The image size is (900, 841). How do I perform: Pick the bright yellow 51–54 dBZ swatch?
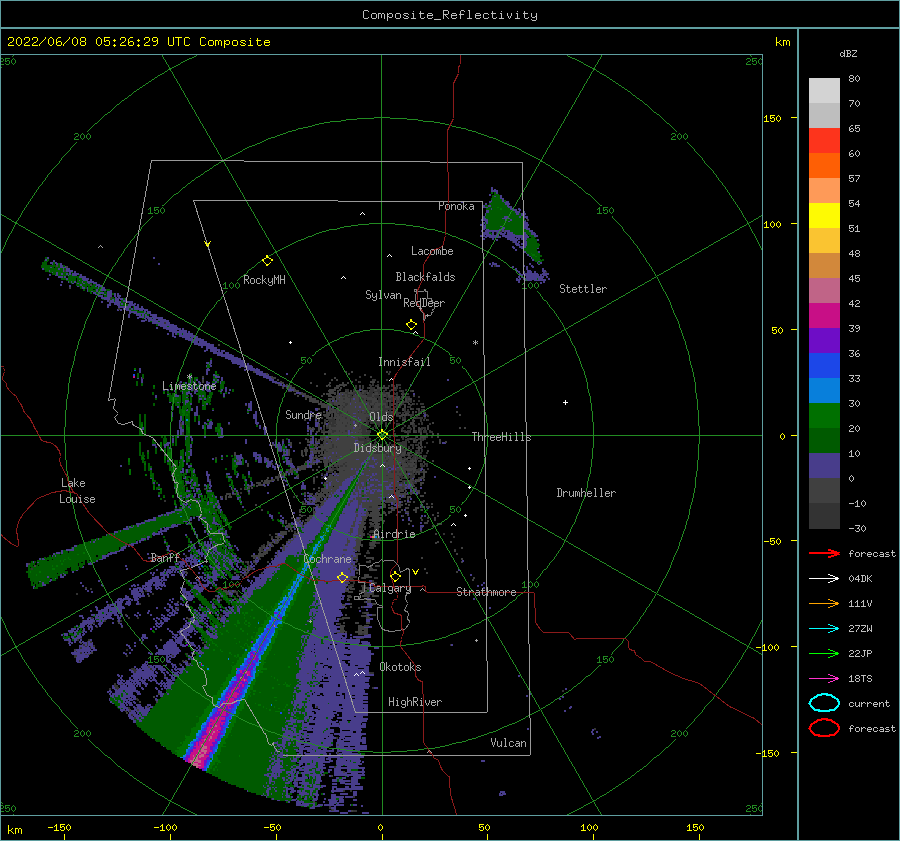[x=824, y=216]
